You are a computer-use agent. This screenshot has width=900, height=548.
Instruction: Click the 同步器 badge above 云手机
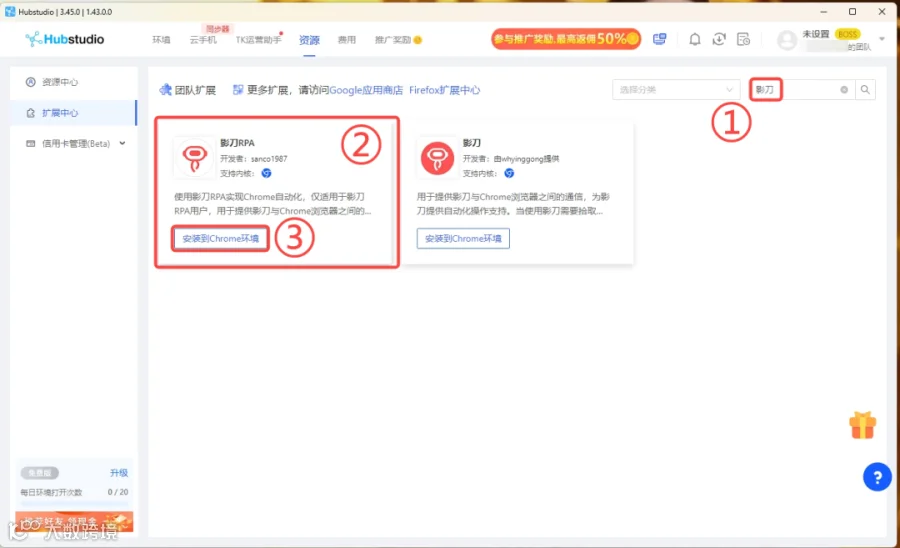click(x=218, y=29)
